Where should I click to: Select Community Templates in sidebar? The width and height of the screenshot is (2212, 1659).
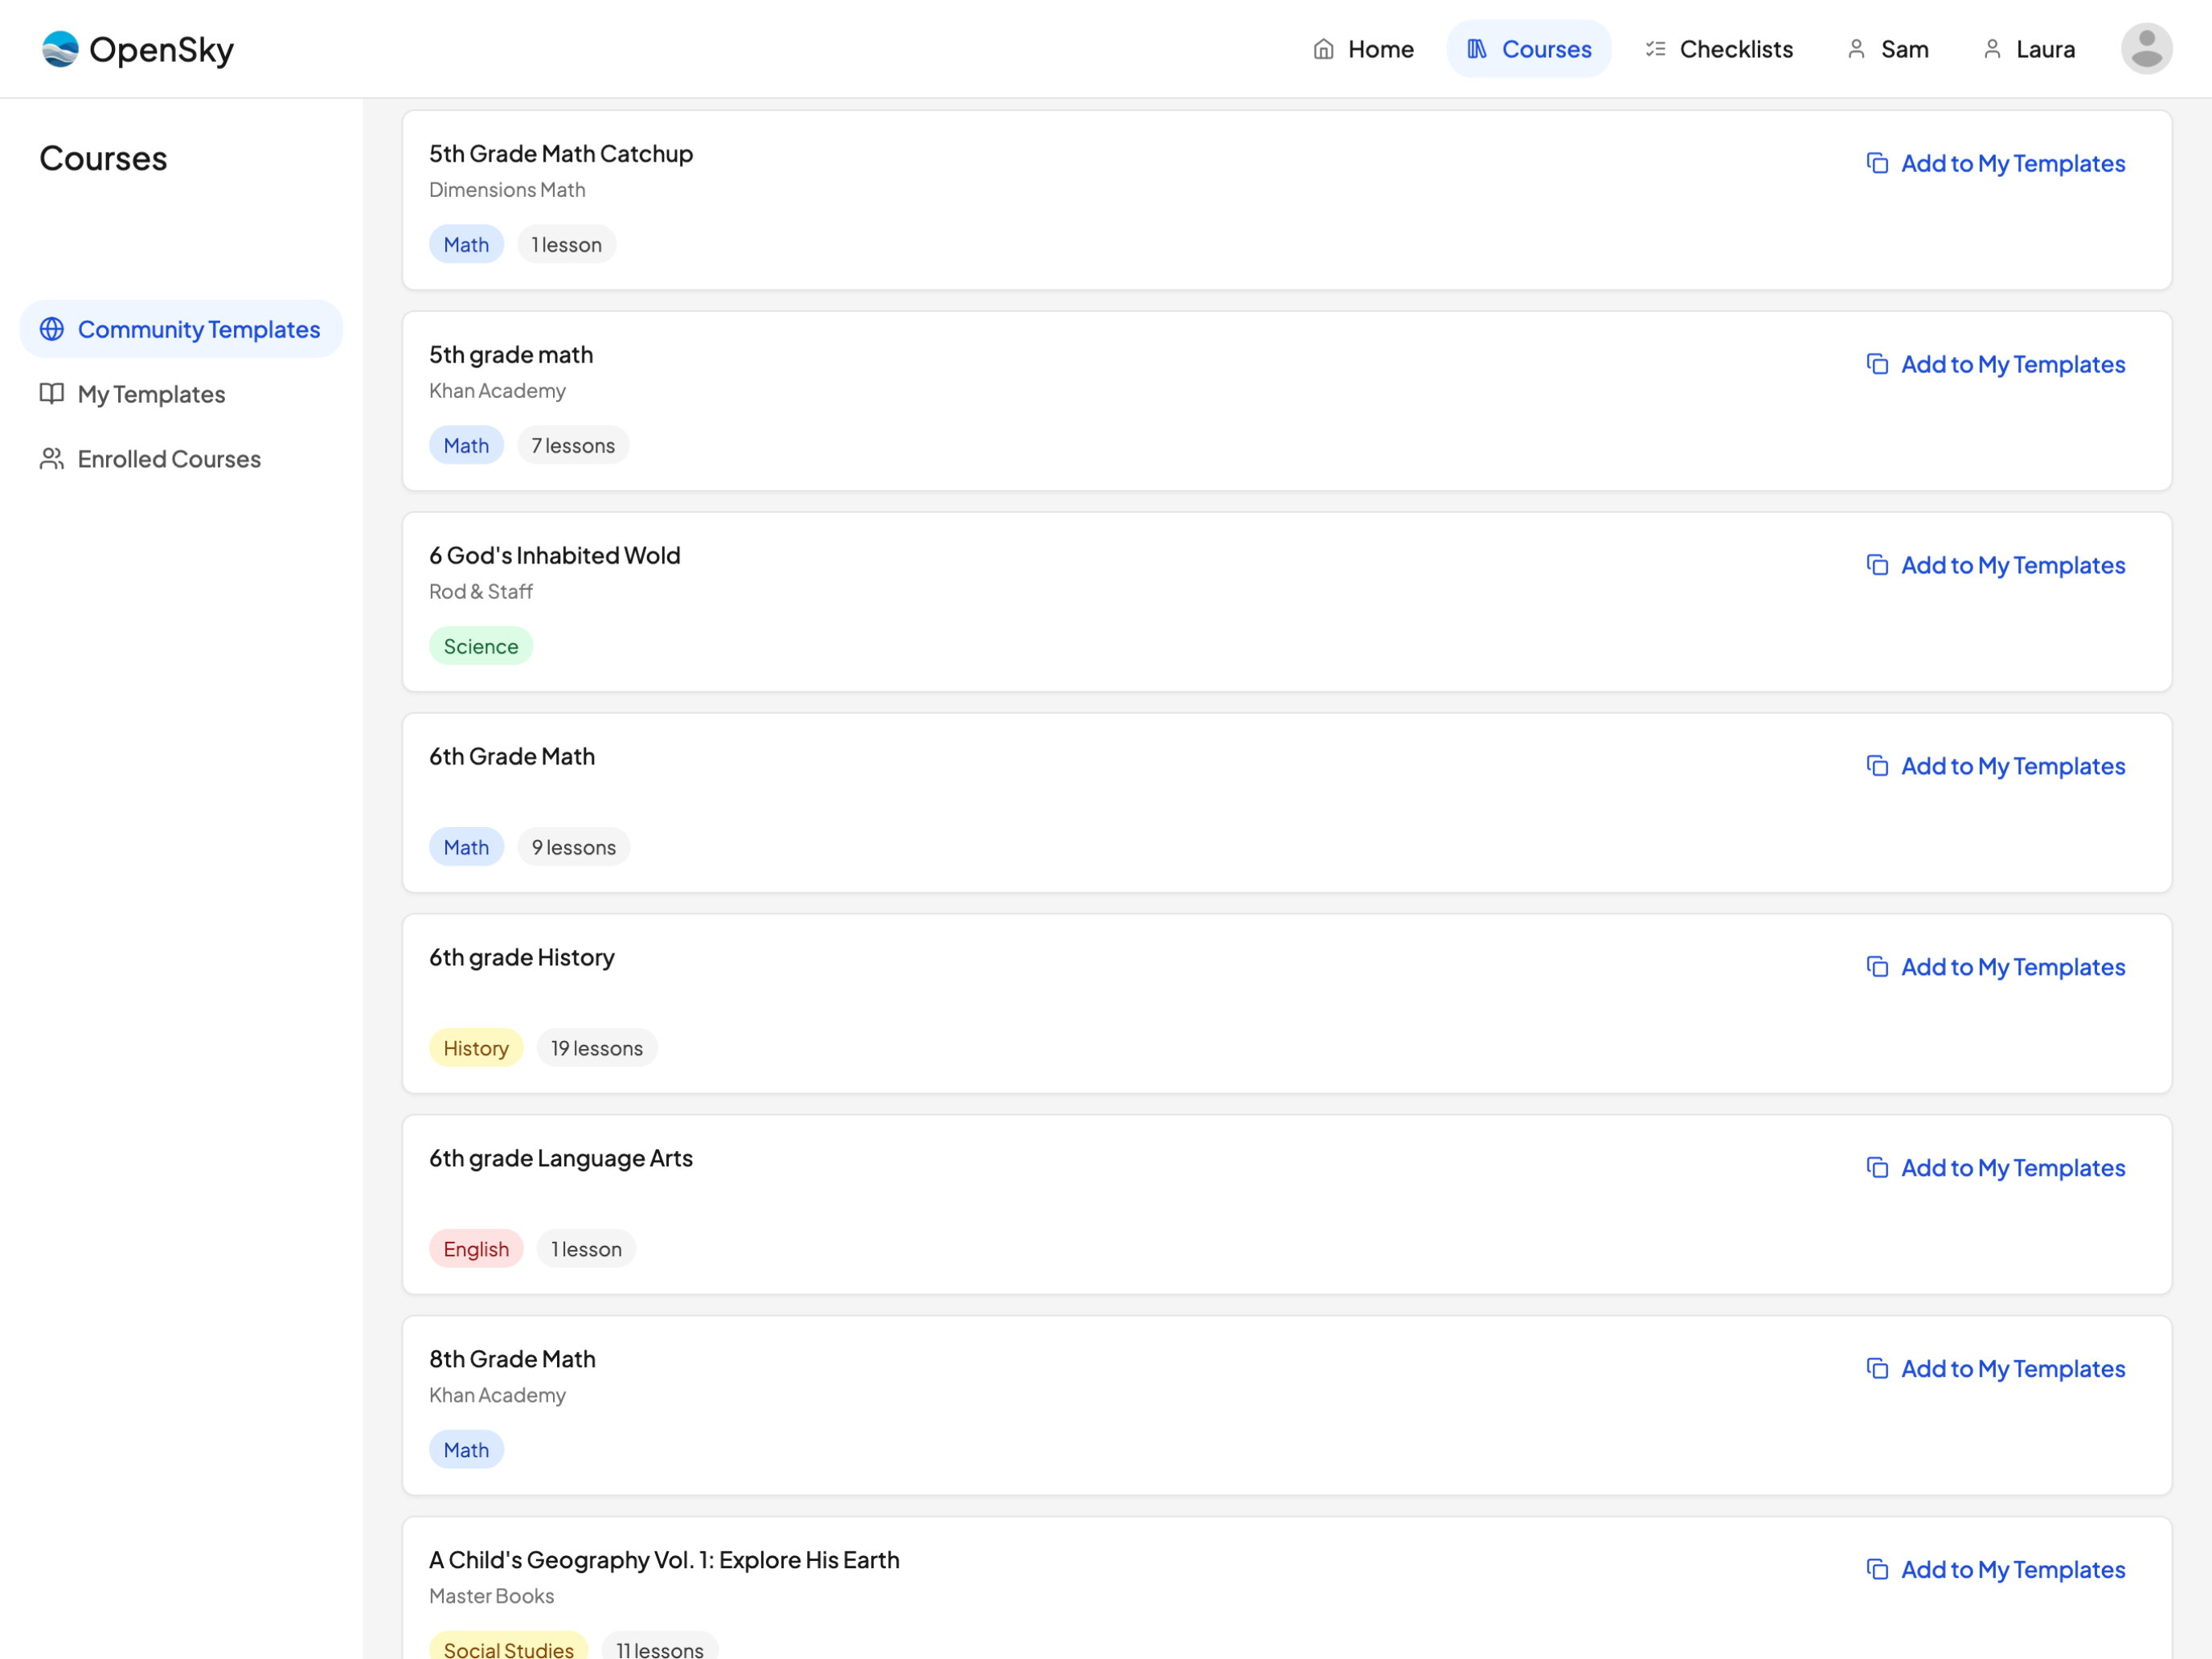[181, 329]
